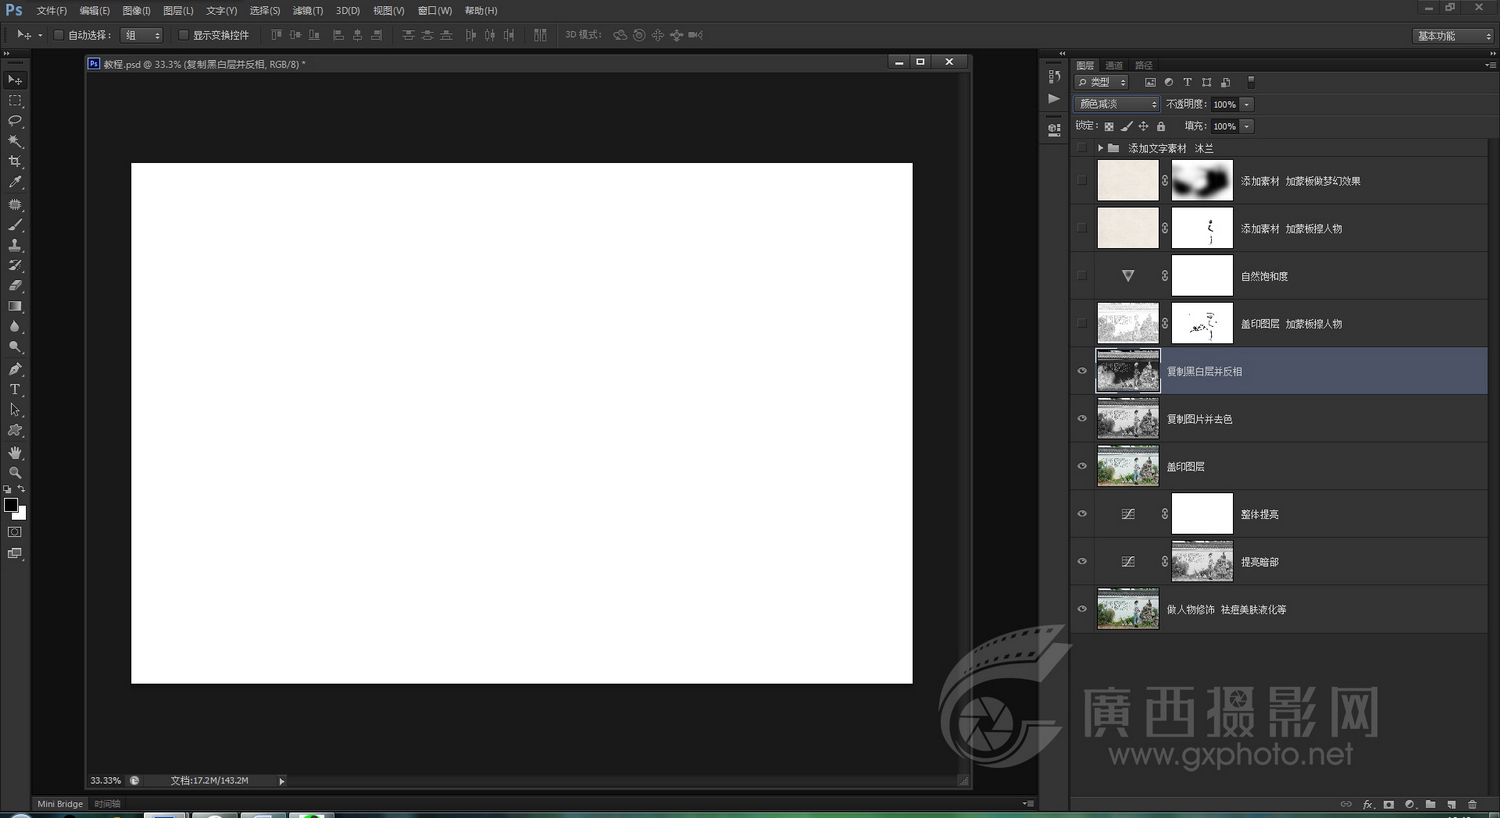This screenshot has height=818, width=1500.
Task: Select the Custom Shape tool
Action: (15, 430)
